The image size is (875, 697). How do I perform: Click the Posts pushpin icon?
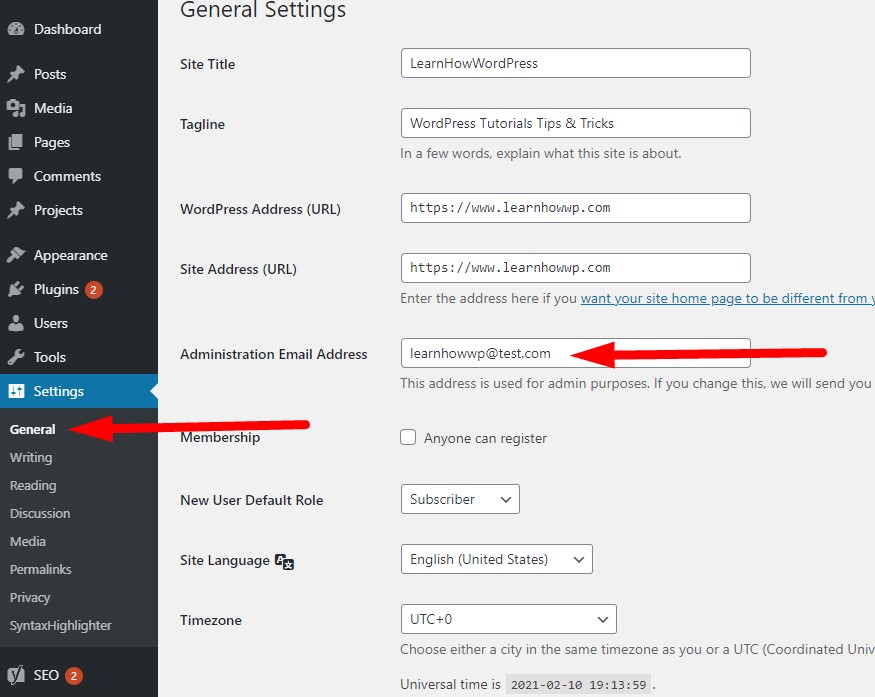[x=16, y=74]
